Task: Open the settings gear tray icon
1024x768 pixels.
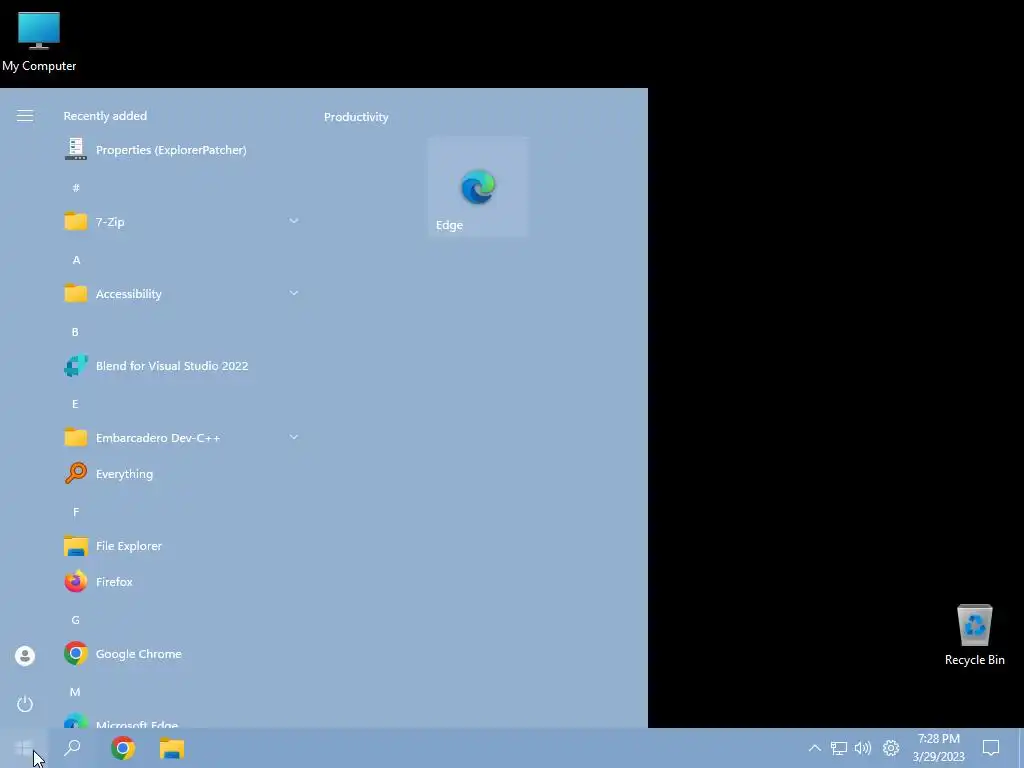Action: [x=891, y=748]
